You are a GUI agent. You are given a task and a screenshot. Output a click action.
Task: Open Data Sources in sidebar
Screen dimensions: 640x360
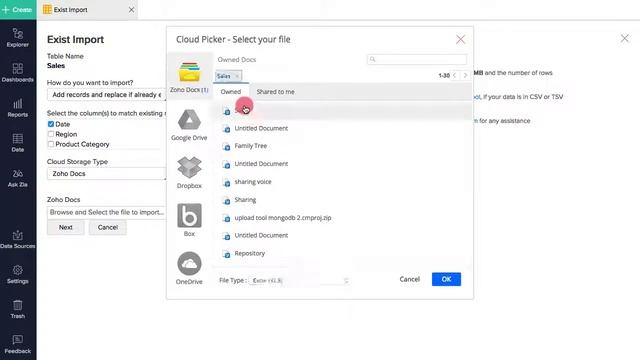pos(18,239)
